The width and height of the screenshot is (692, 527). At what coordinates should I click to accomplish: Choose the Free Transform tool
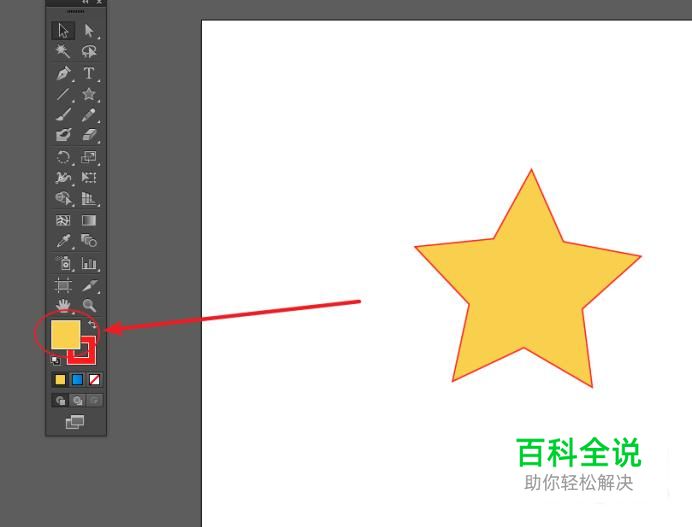89,178
